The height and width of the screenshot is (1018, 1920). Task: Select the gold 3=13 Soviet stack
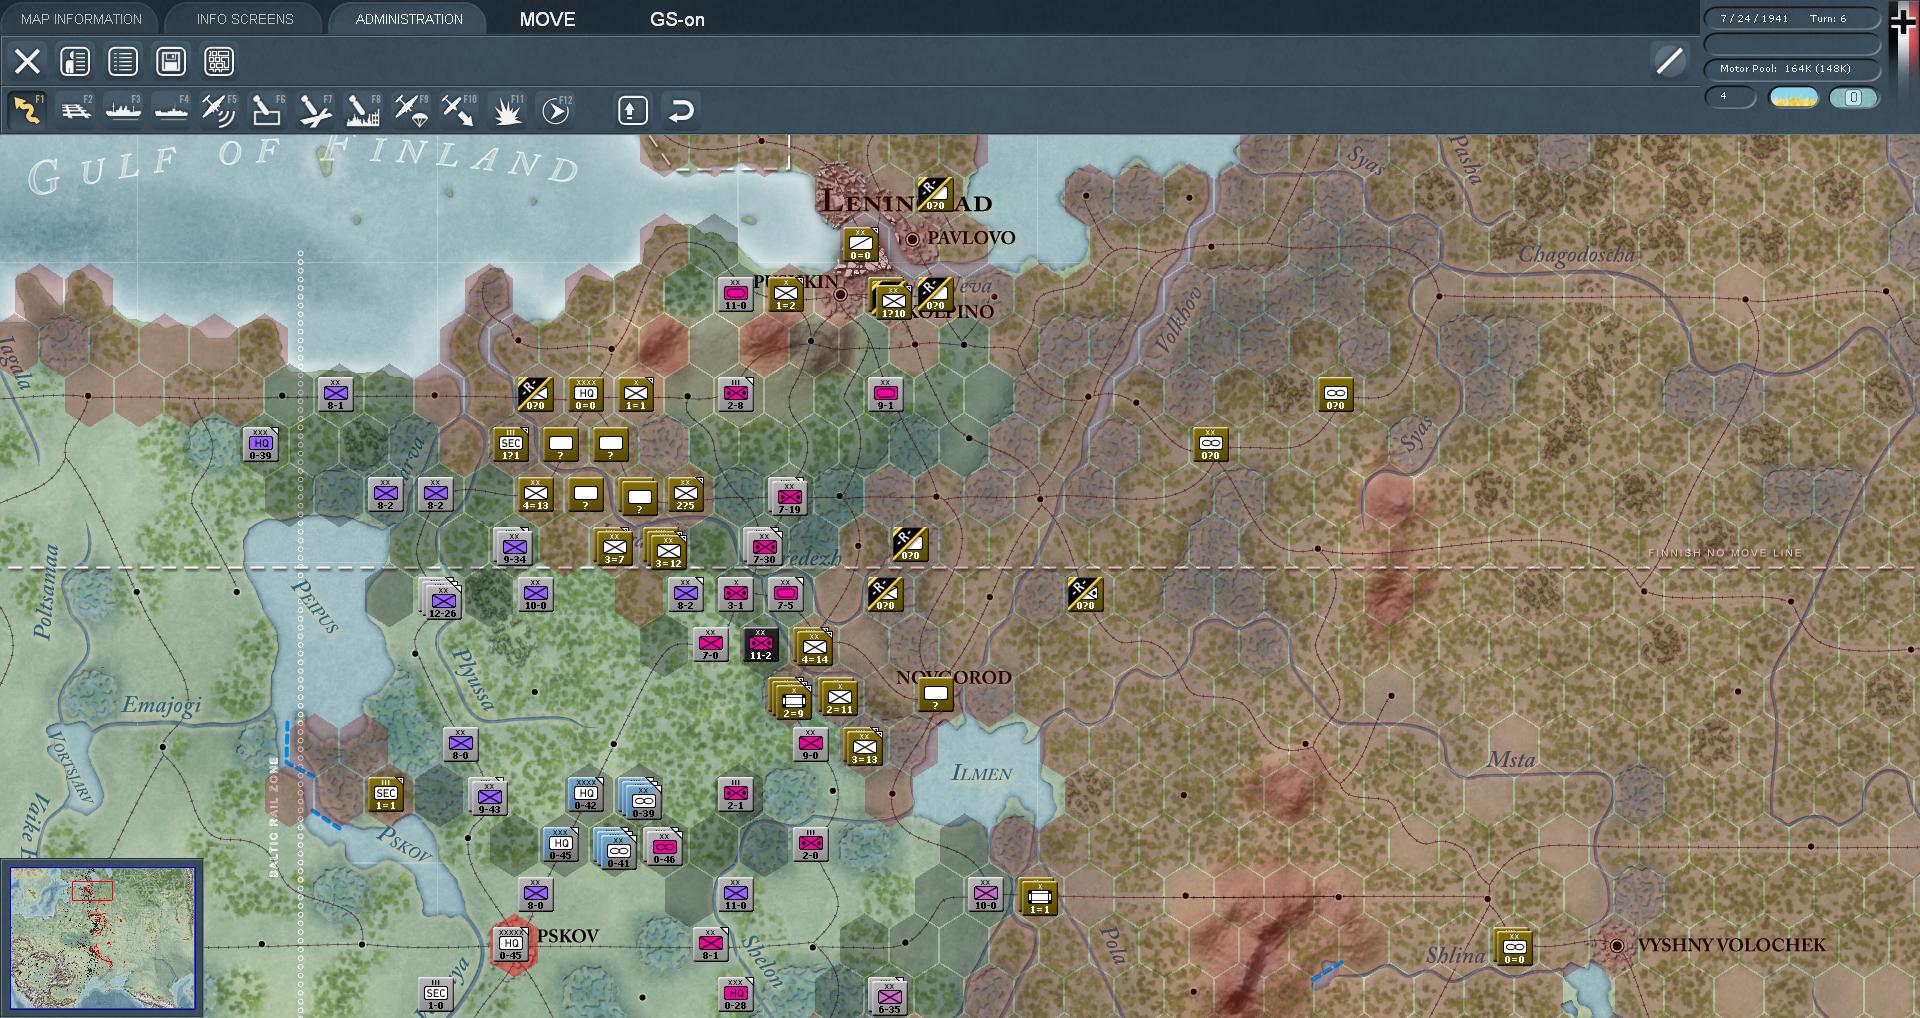(863, 748)
